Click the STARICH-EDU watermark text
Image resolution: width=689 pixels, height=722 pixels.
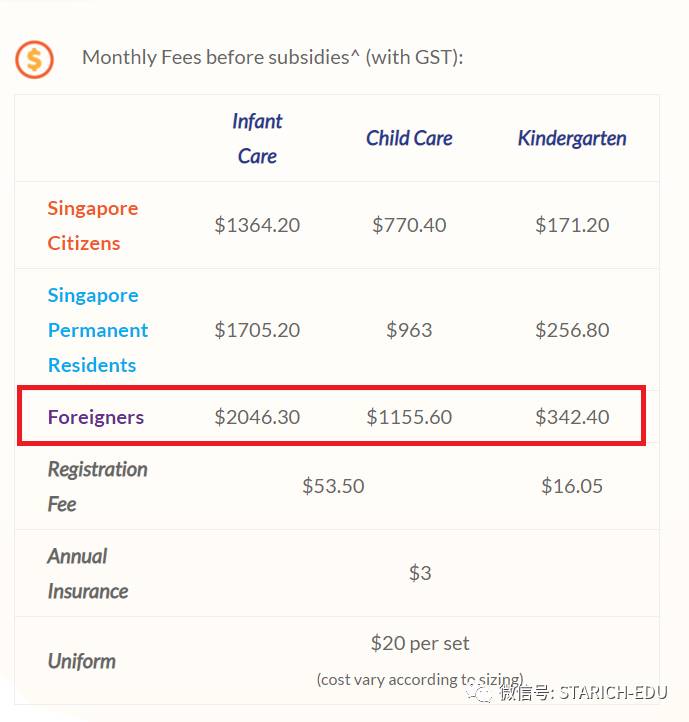click(621, 692)
